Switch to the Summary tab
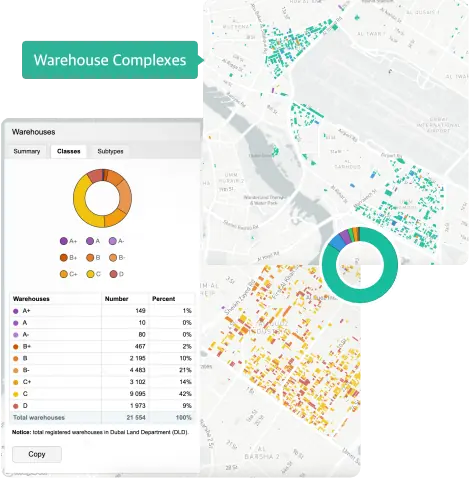469x478 pixels. click(x=27, y=151)
